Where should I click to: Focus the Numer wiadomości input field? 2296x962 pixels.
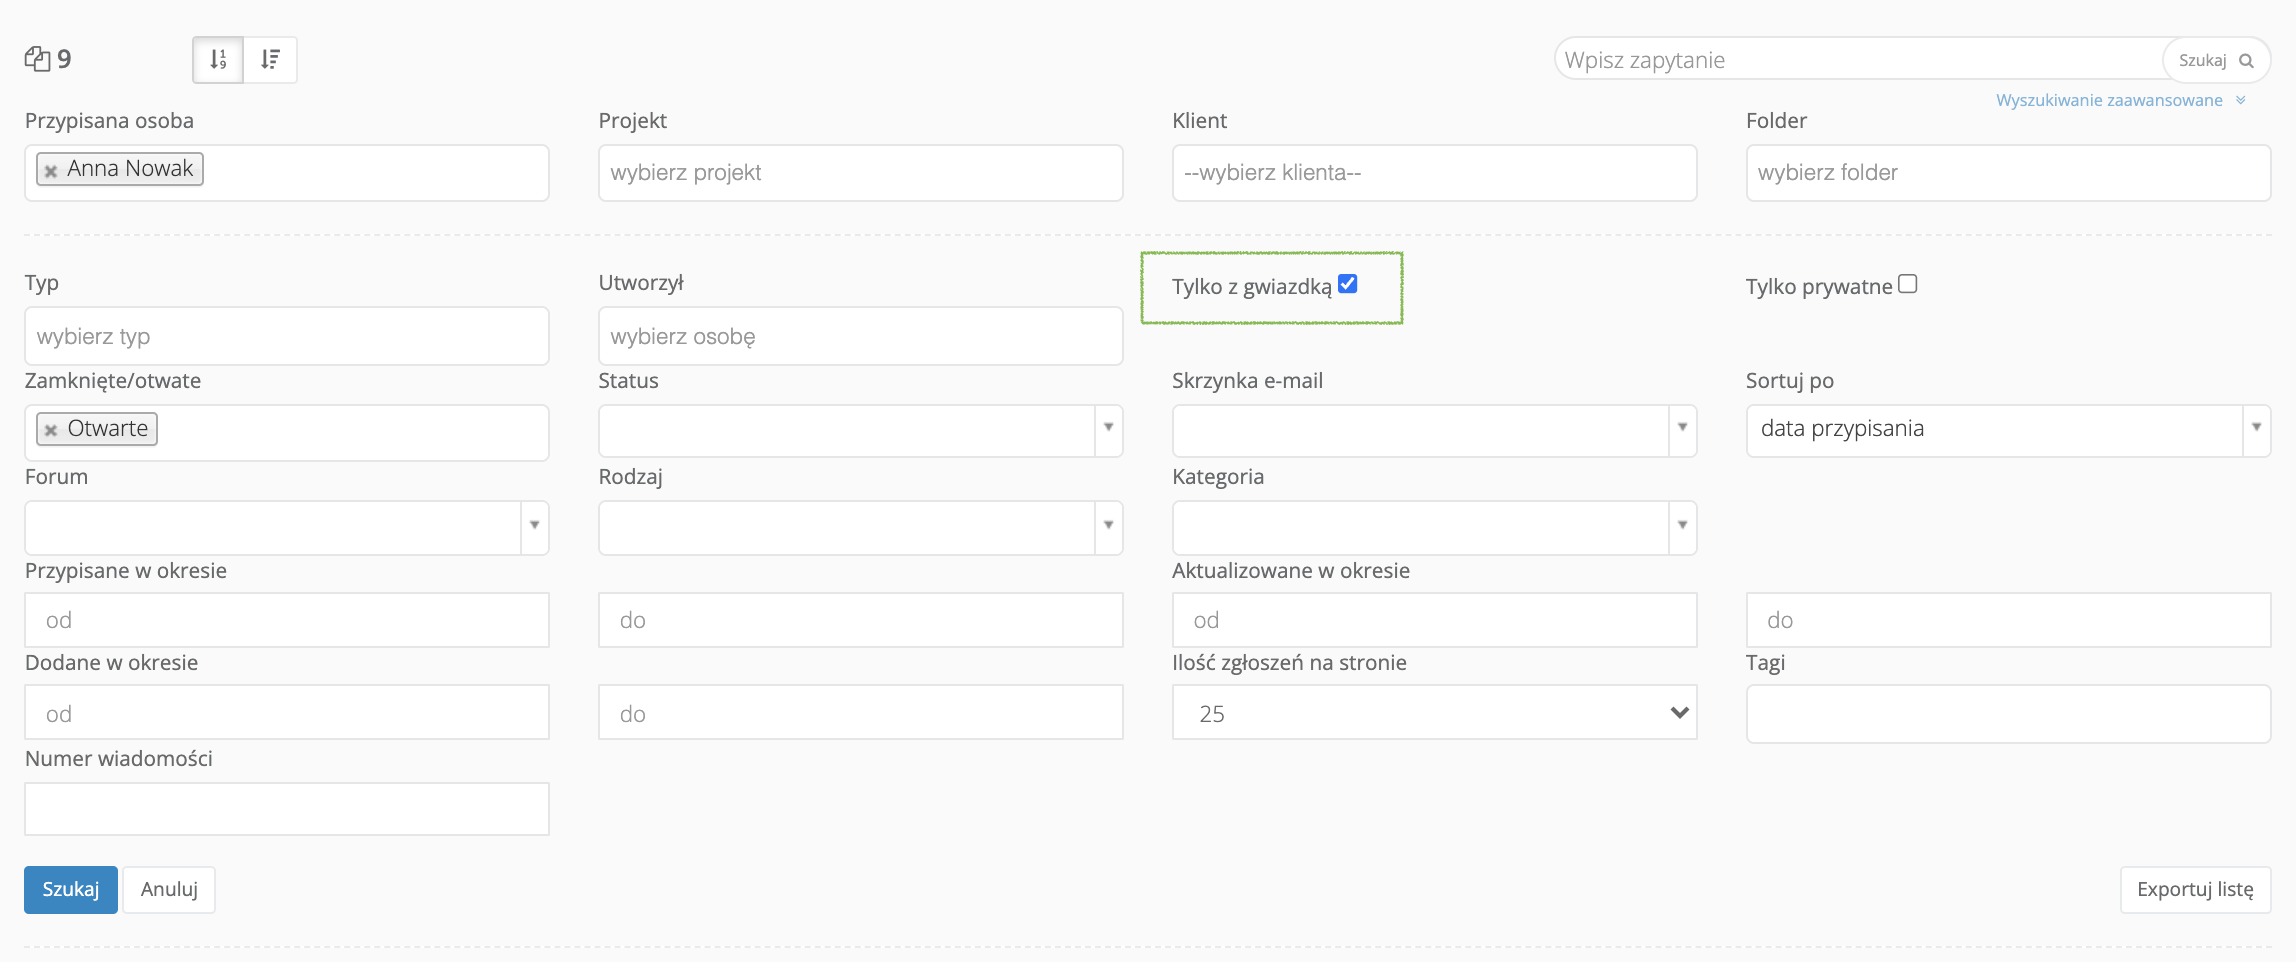(x=287, y=809)
